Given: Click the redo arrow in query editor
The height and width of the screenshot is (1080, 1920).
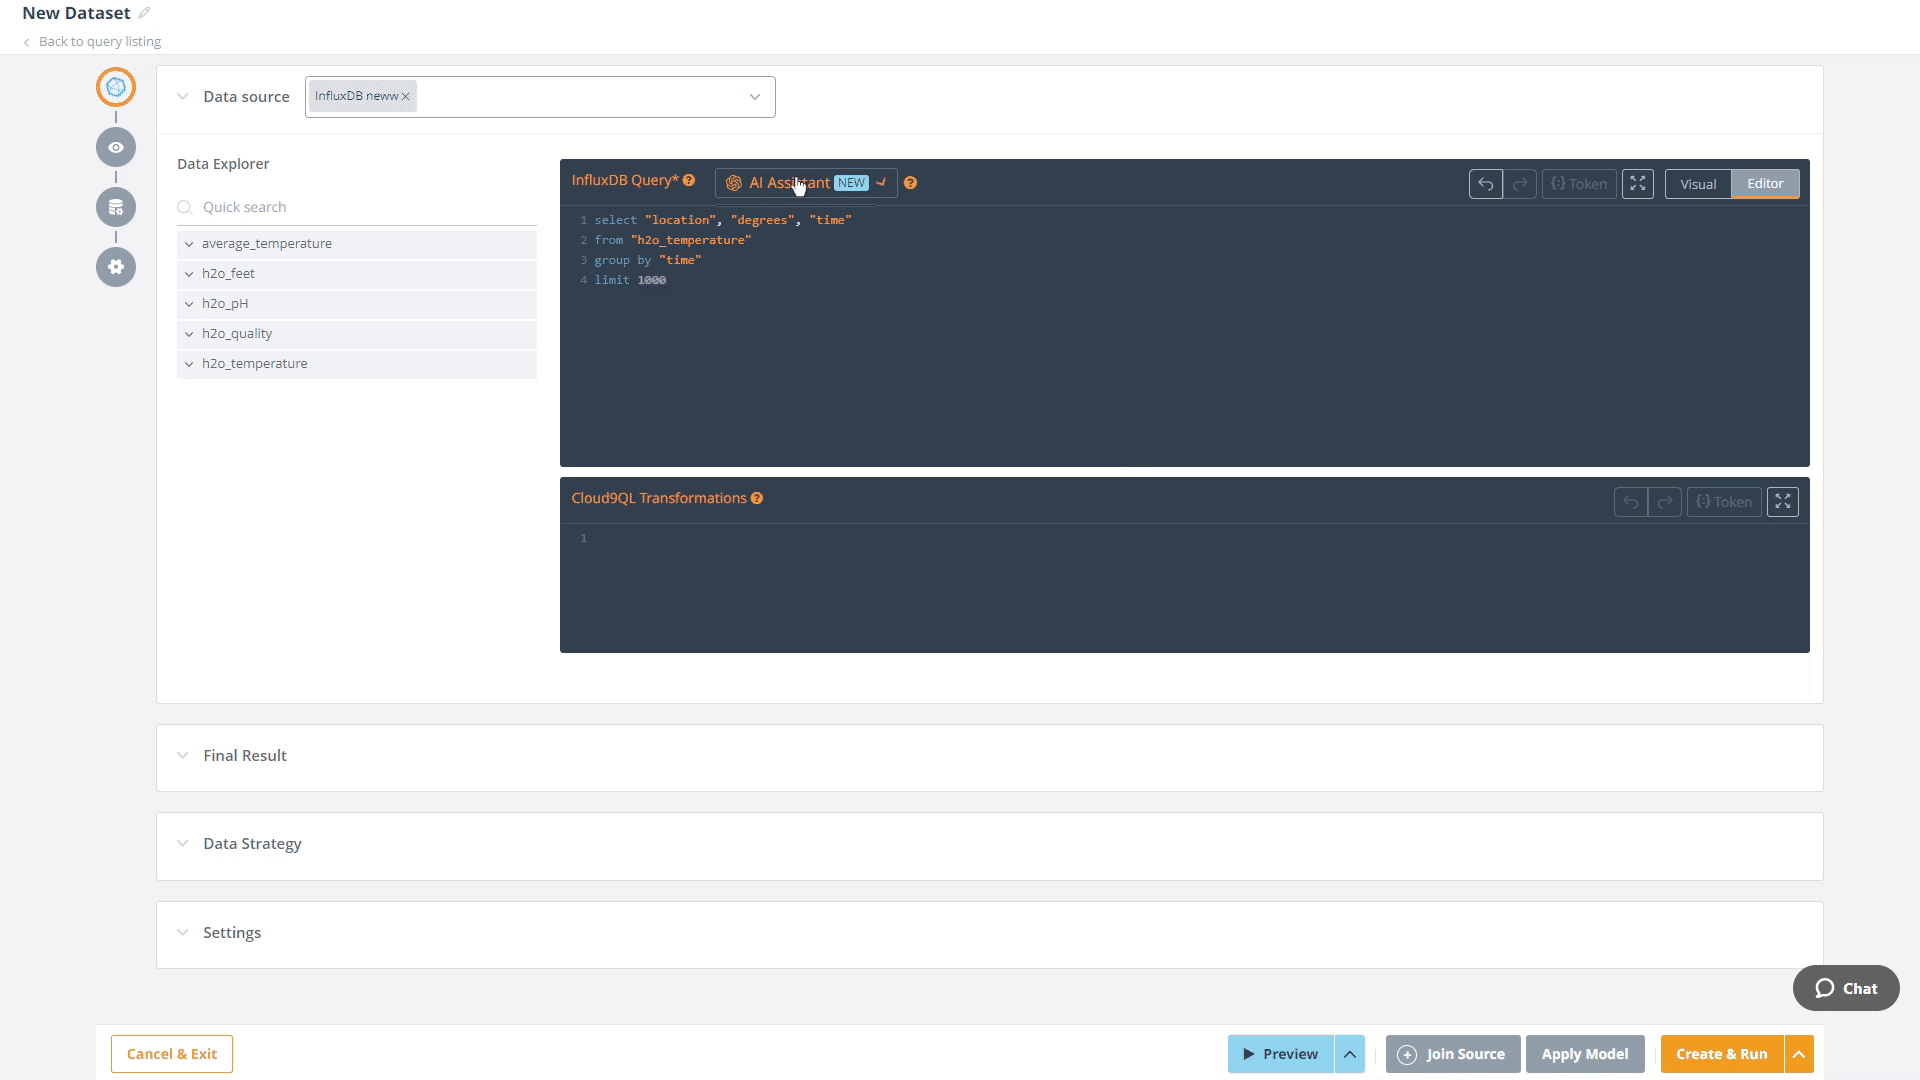Looking at the screenshot, I should pos(1520,183).
